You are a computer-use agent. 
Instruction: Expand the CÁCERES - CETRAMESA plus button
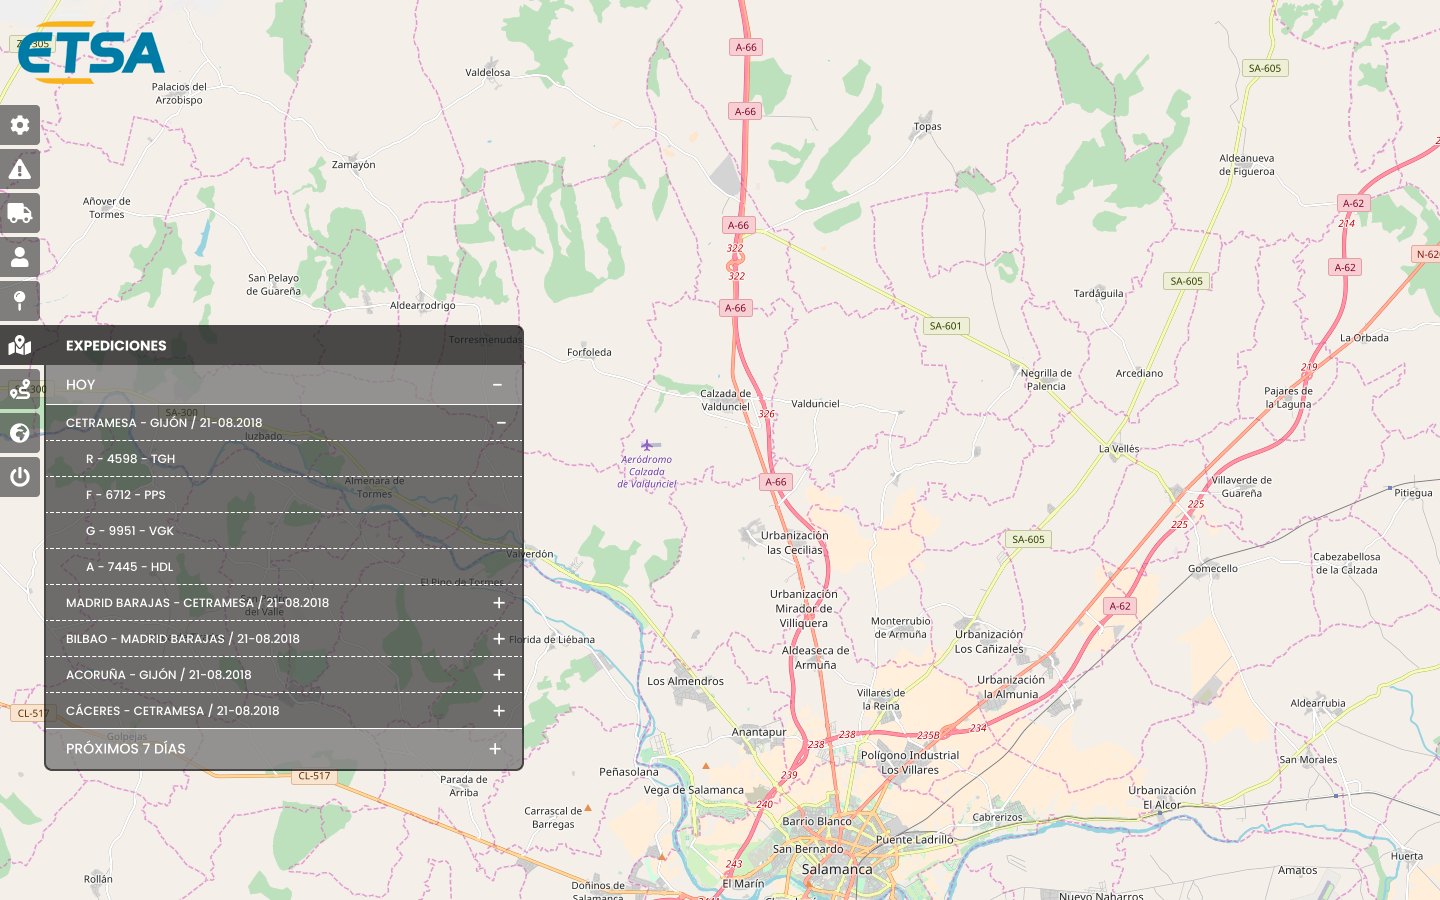(499, 711)
